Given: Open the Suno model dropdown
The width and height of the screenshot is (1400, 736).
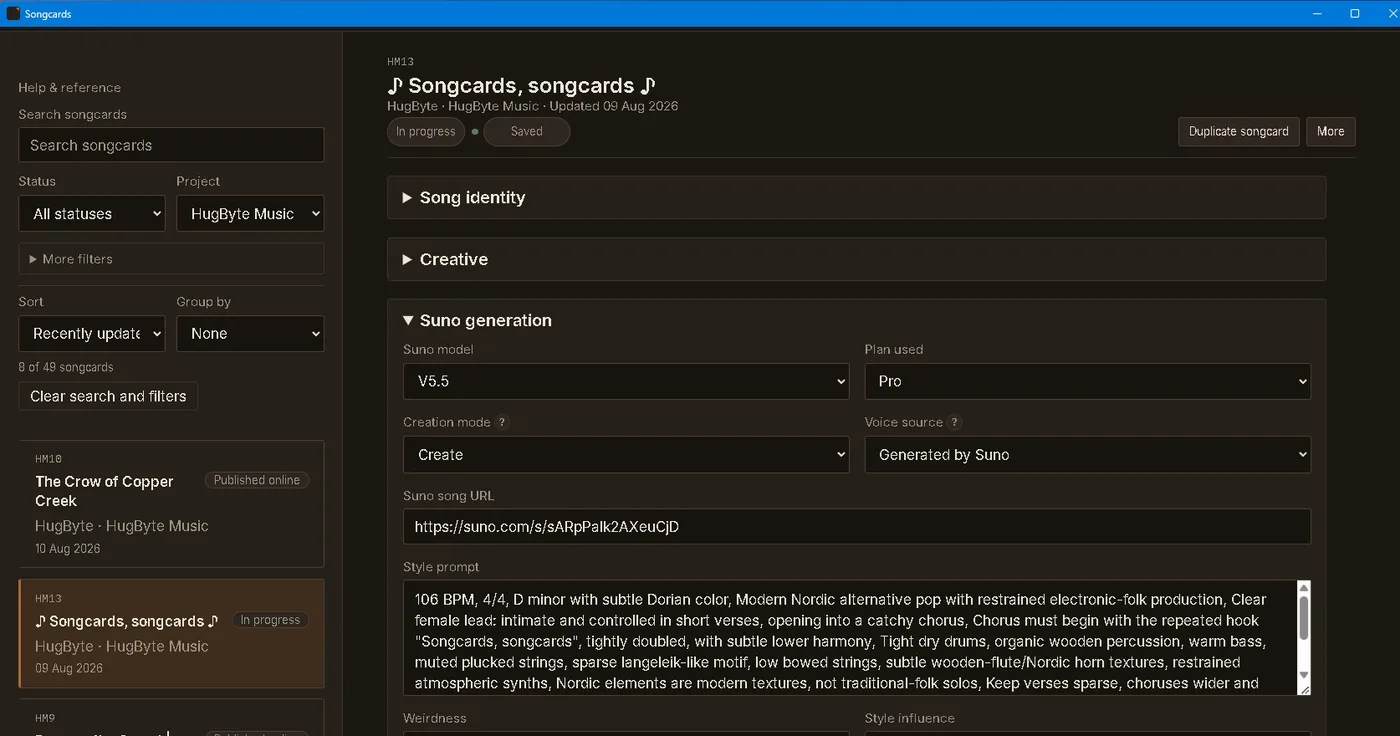Looking at the screenshot, I should pos(626,381).
